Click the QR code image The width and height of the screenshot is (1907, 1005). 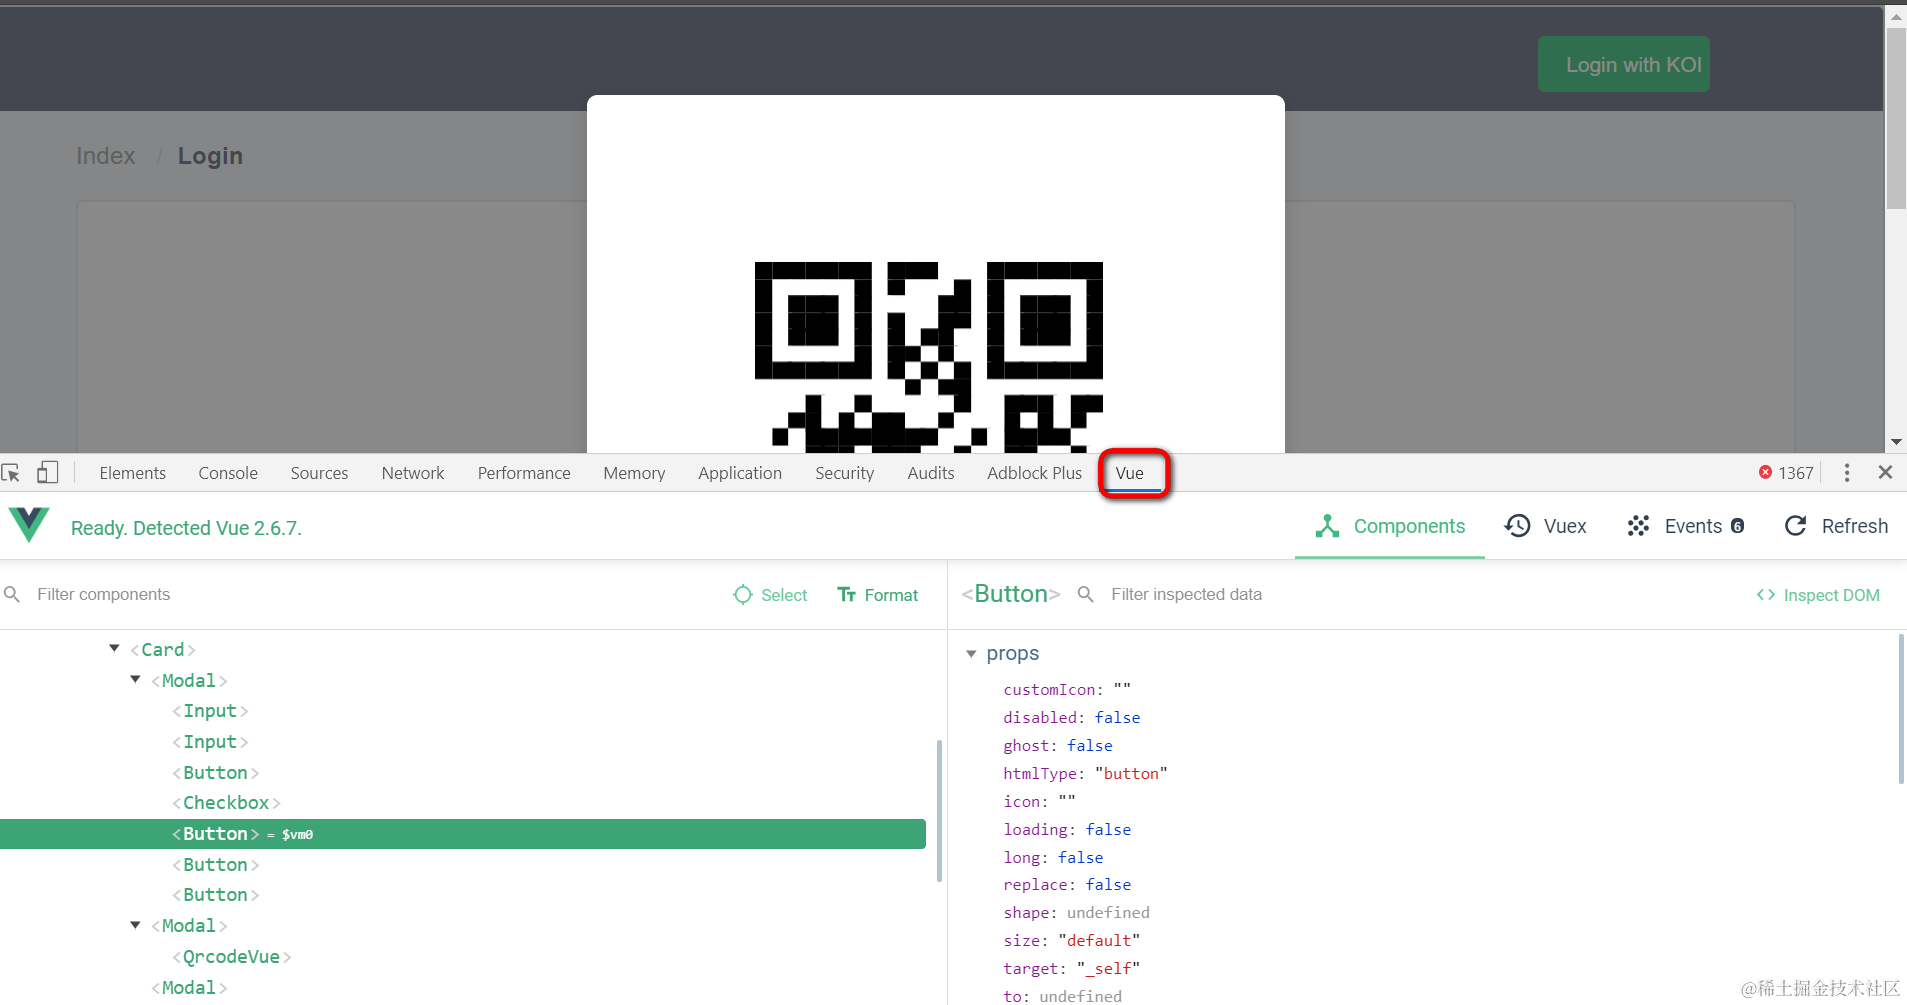[x=929, y=357]
